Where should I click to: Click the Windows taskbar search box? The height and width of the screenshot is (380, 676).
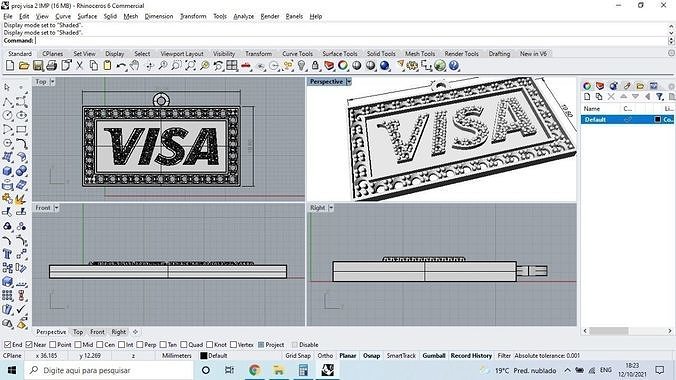110,370
